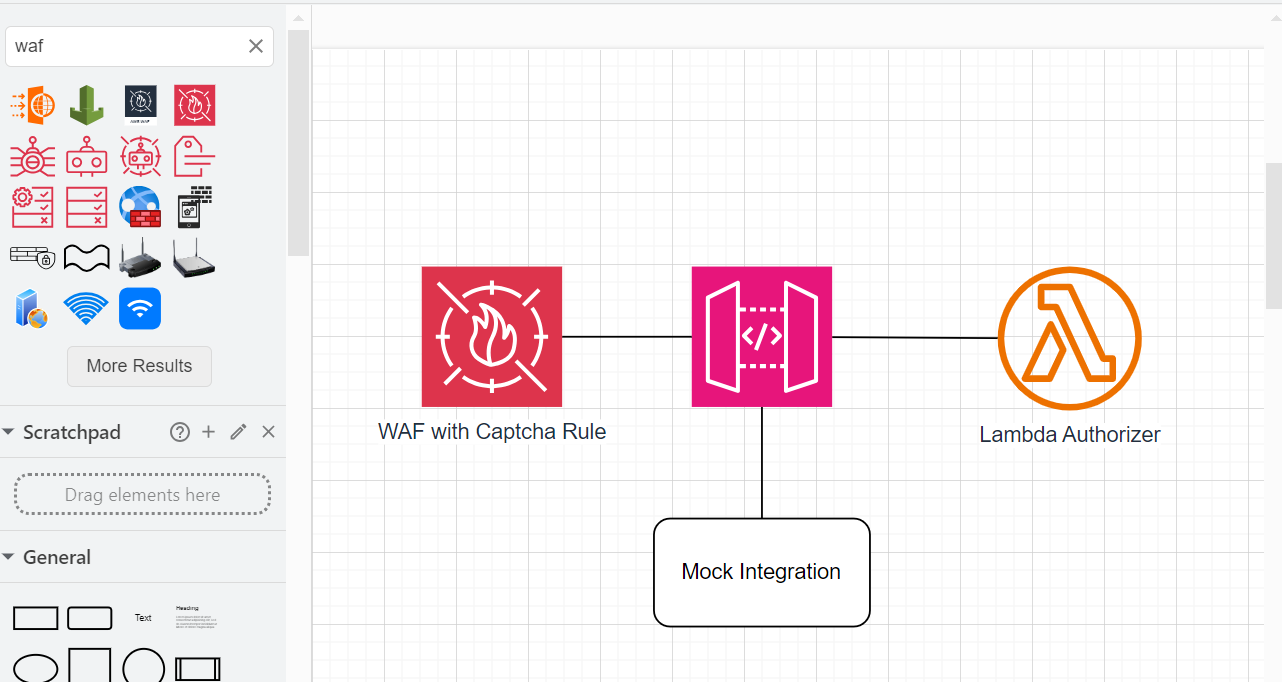Select the red bad bot spider icon
Image resolution: width=1282 pixels, height=682 pixels.
pyautogui.click(x=32, y=157)
